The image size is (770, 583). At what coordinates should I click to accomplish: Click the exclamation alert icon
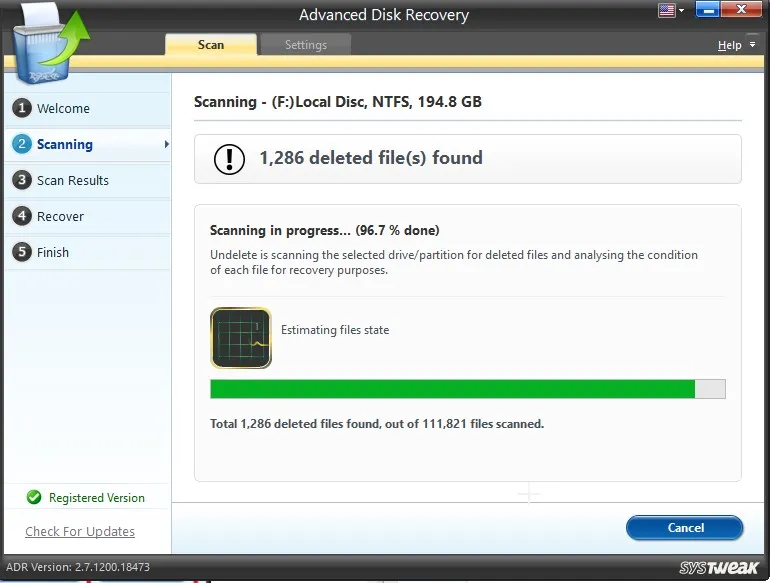click(229, 159)
